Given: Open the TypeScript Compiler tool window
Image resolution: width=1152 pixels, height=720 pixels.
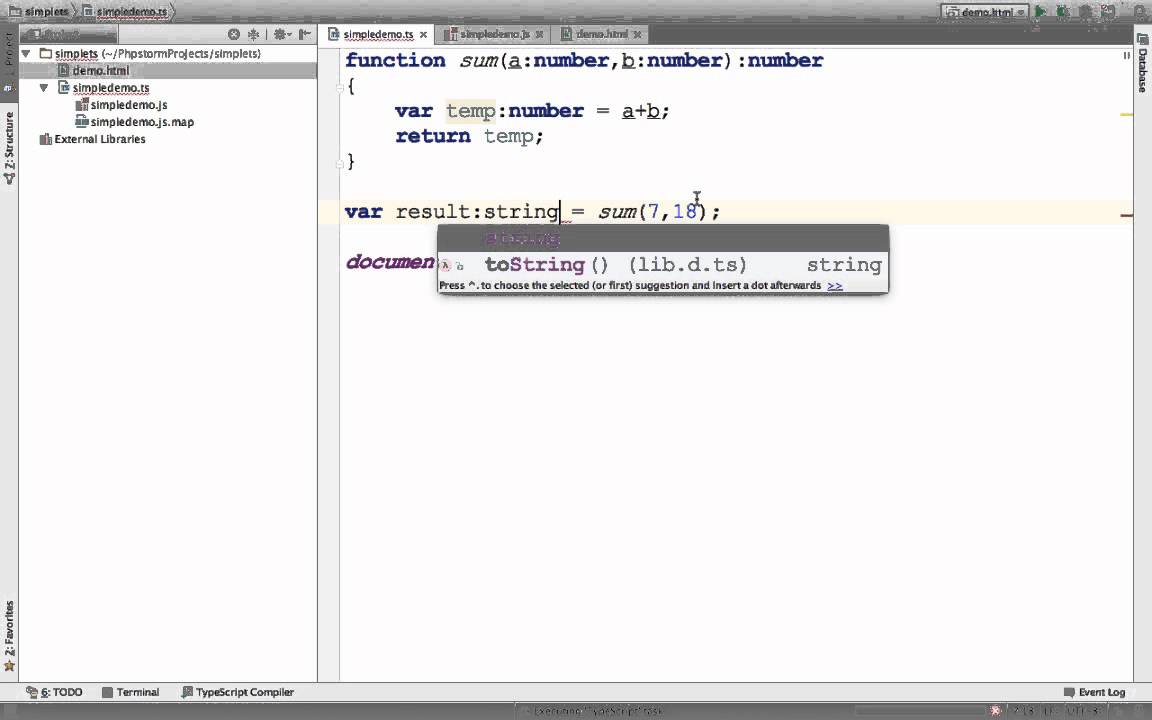Looking at the screenshot, I should click(x=237, y=692).
